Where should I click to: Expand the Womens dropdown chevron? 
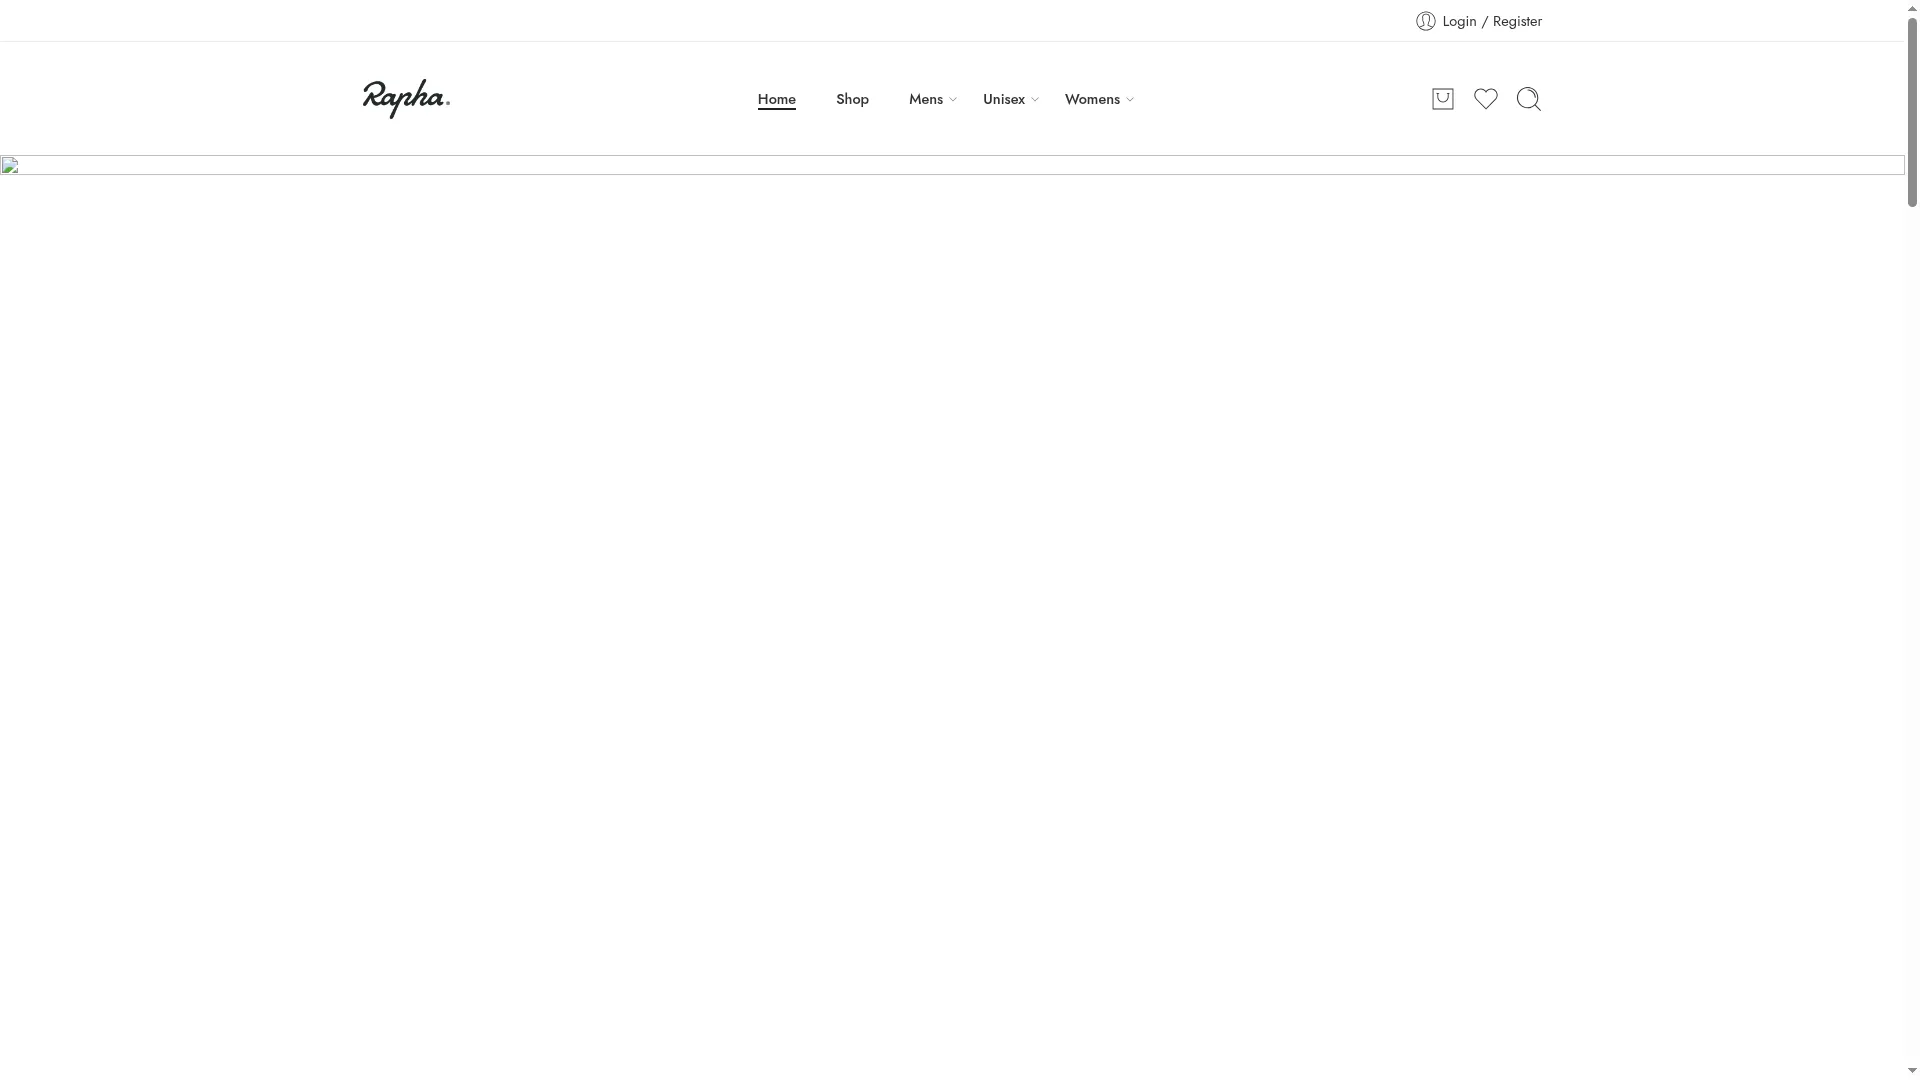(x=1130, y=100)
